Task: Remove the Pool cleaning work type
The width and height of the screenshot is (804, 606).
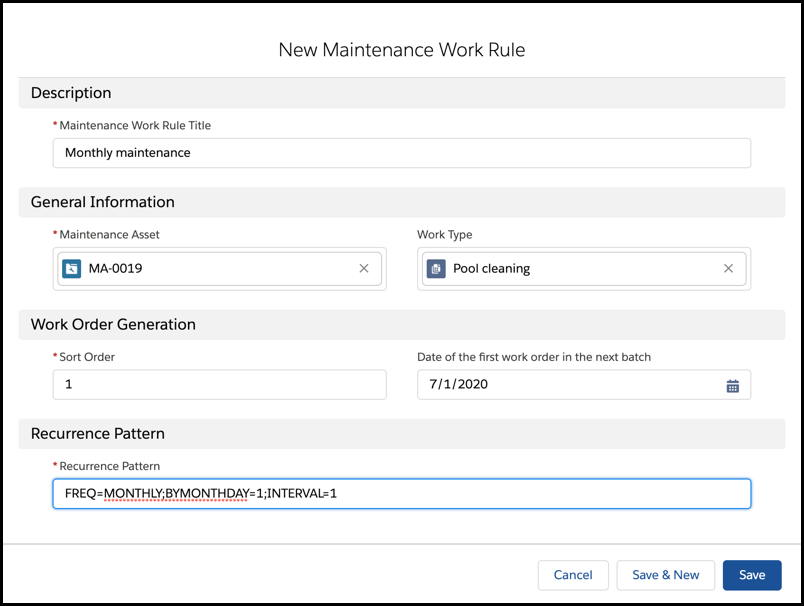Action: 728,269
